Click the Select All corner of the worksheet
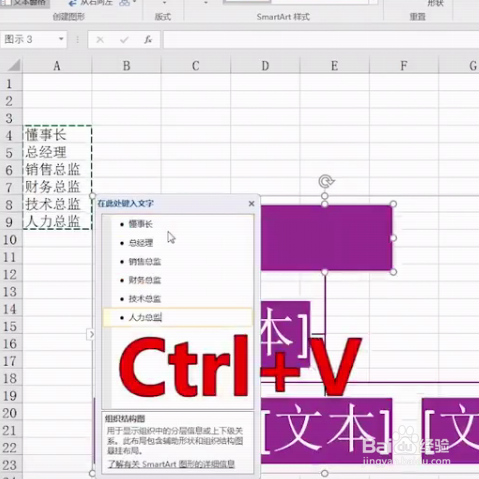This screenshot has height=479, width=479. point(14,65)
